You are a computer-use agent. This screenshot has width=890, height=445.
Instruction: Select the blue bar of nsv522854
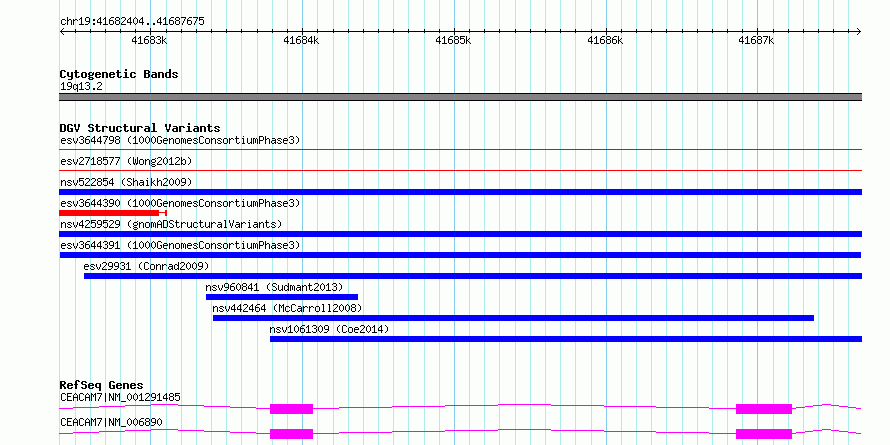pyautogui.click(x=460, y=192)
